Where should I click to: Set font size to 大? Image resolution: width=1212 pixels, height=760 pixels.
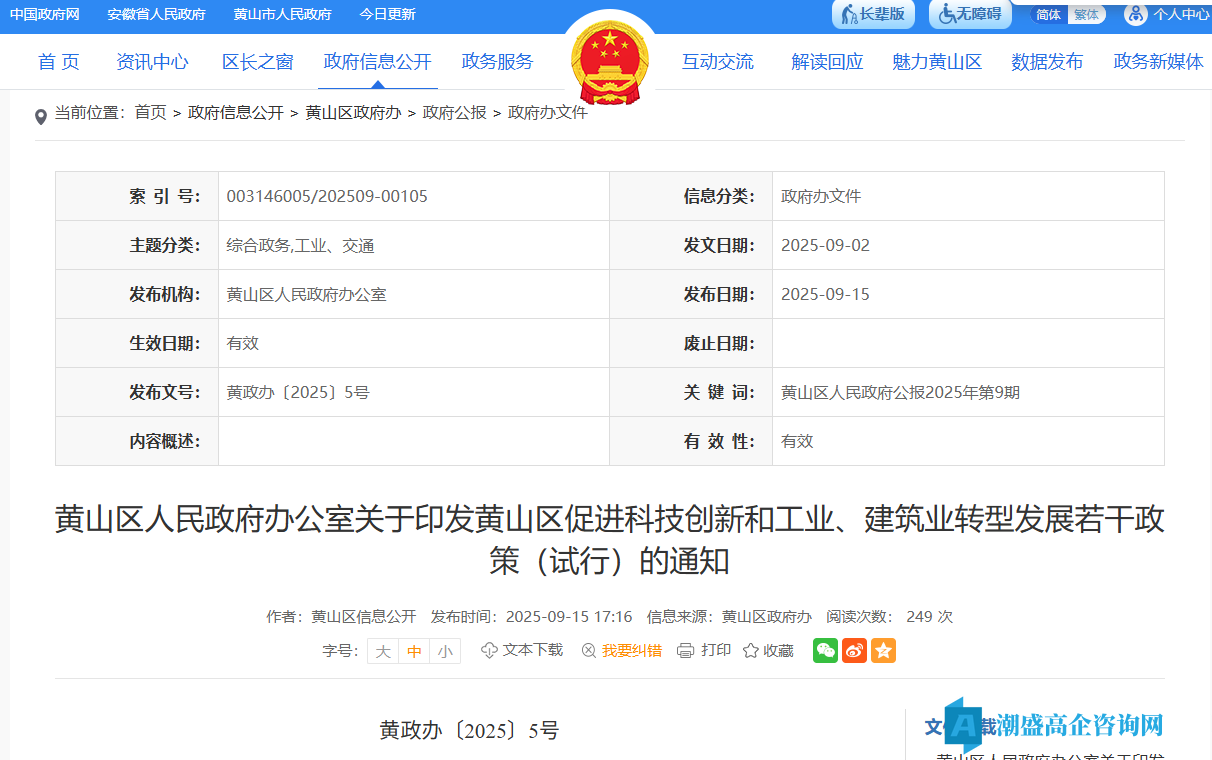pyautogui.click(x=382, y=650)
